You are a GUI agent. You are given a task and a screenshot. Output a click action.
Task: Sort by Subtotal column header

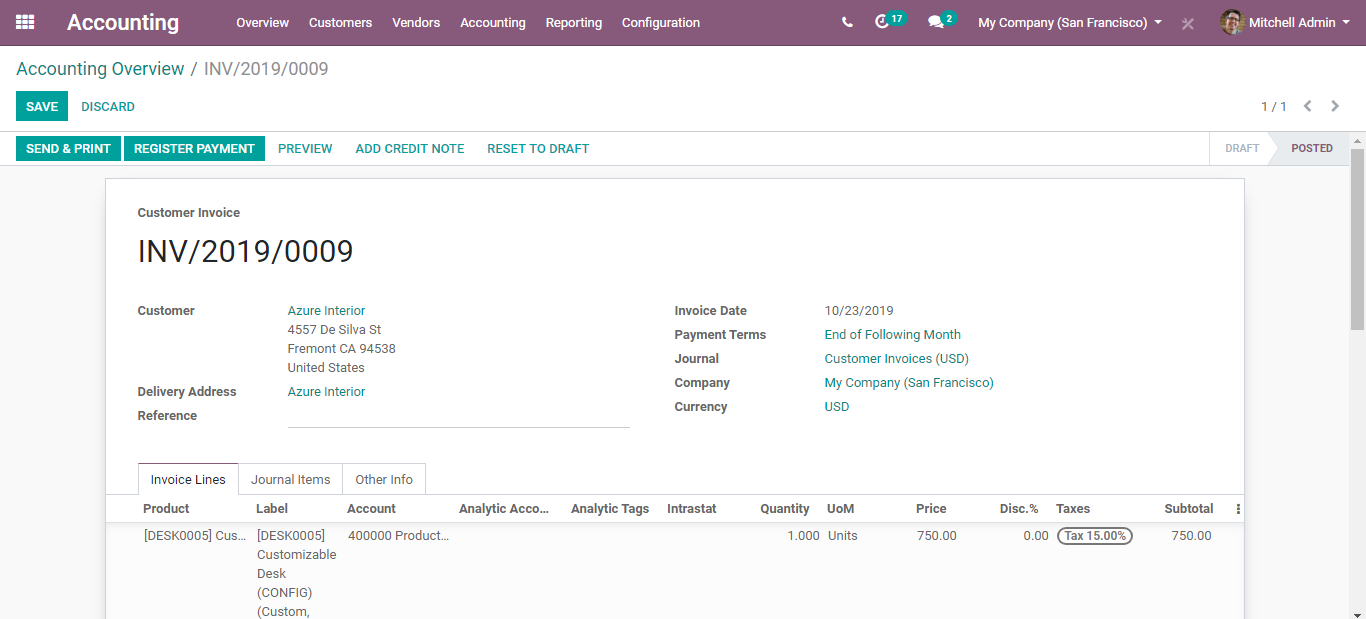click(1189, 509)
